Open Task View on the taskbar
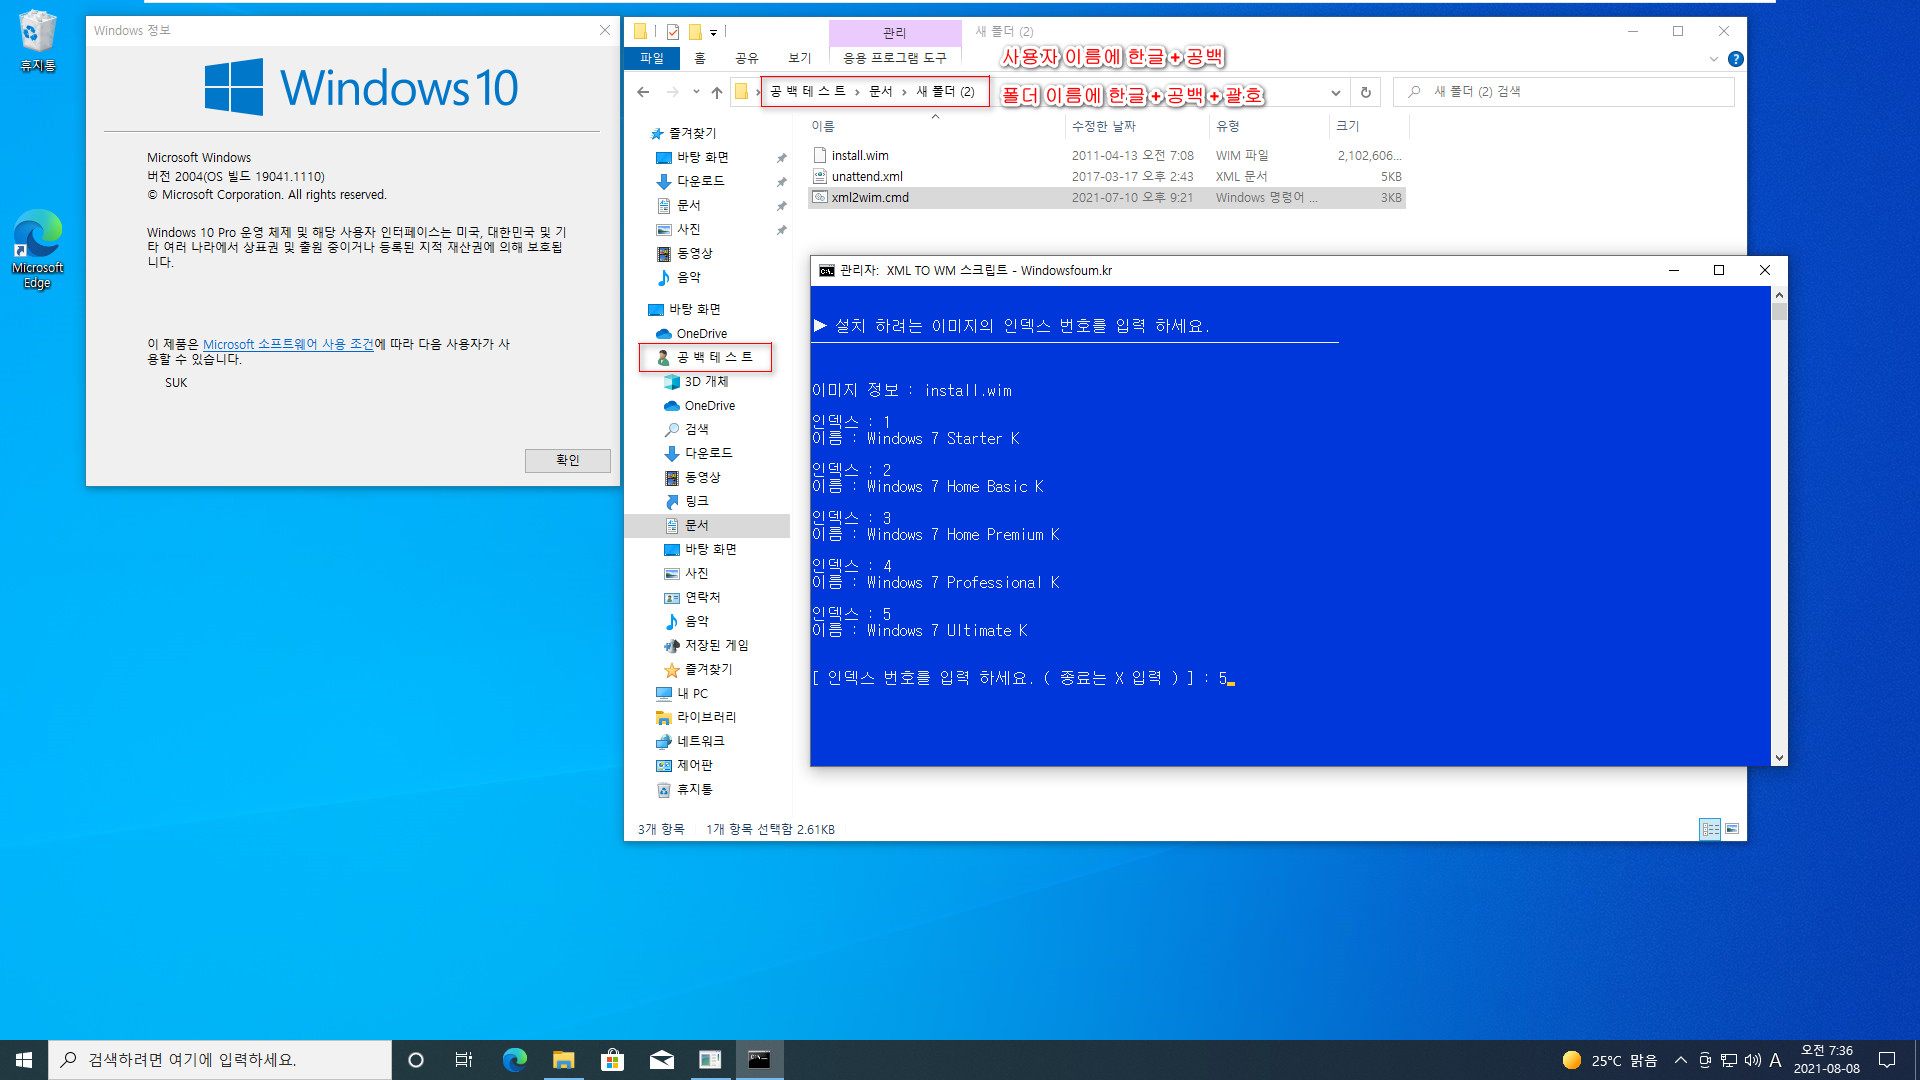The width and height of the screenshot is (1920, 1080). point(464,1060)
